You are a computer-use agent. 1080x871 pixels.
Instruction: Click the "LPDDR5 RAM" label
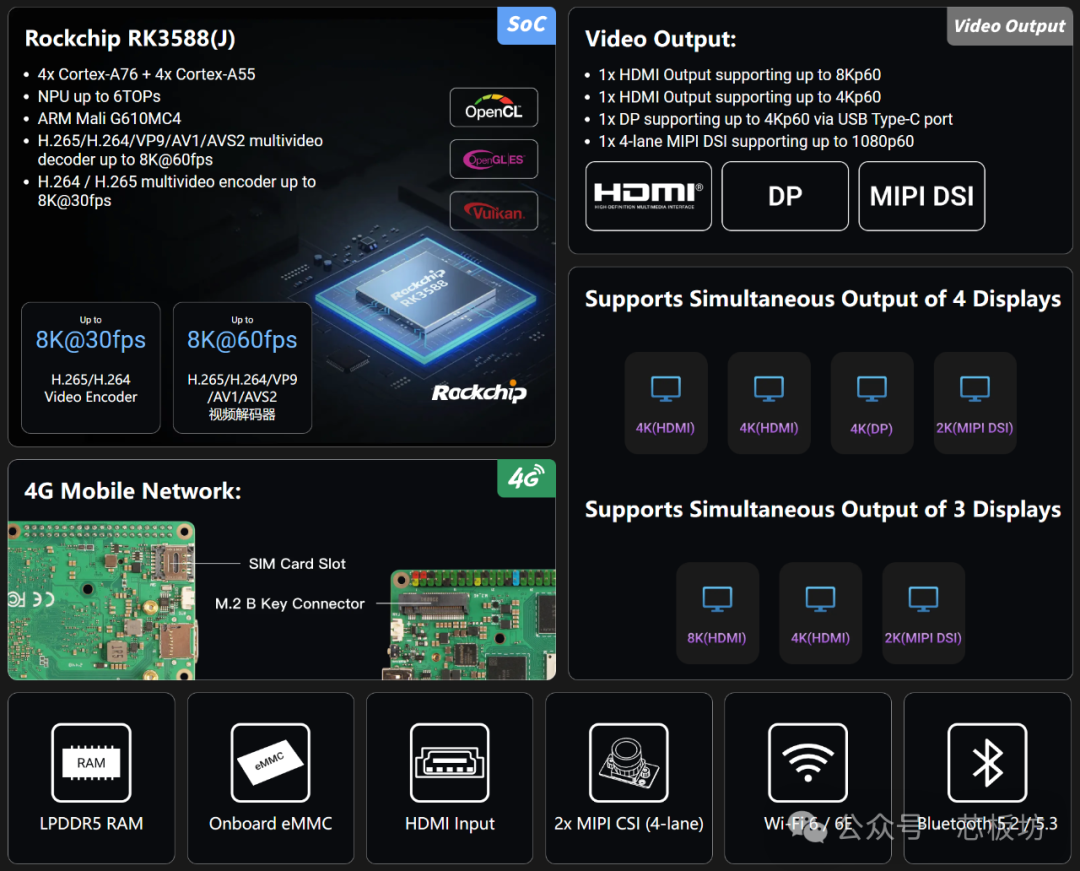[92, 823]
